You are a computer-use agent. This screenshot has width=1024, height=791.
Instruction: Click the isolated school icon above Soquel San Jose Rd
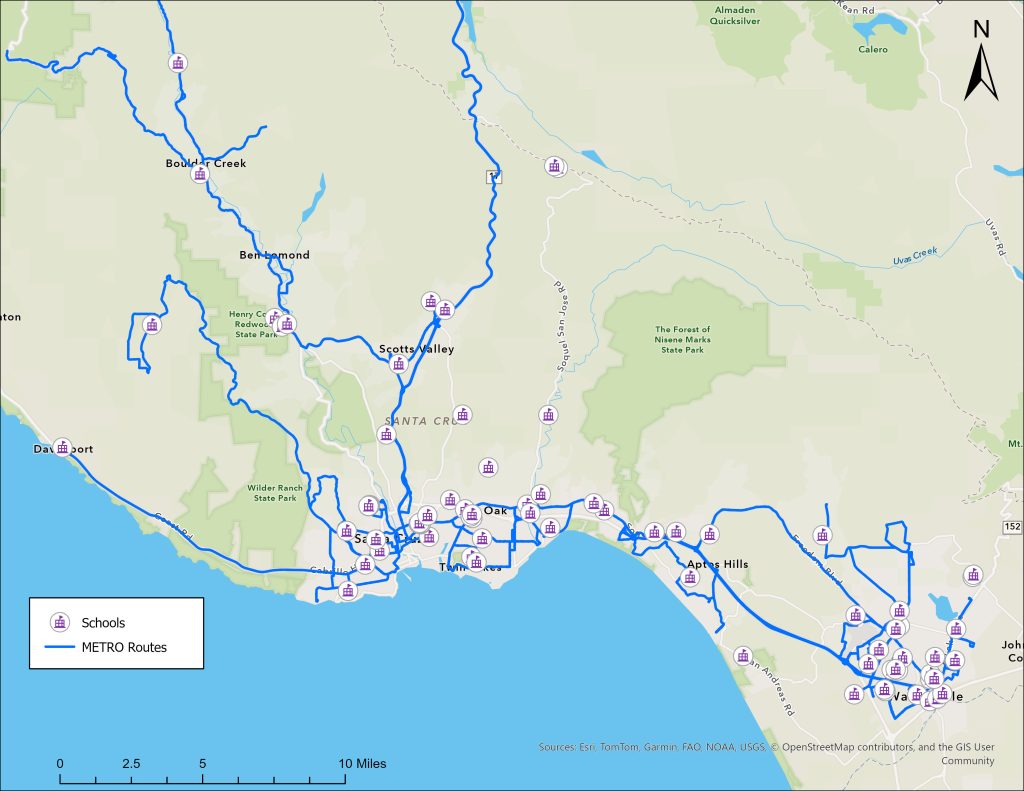(555, 167)
